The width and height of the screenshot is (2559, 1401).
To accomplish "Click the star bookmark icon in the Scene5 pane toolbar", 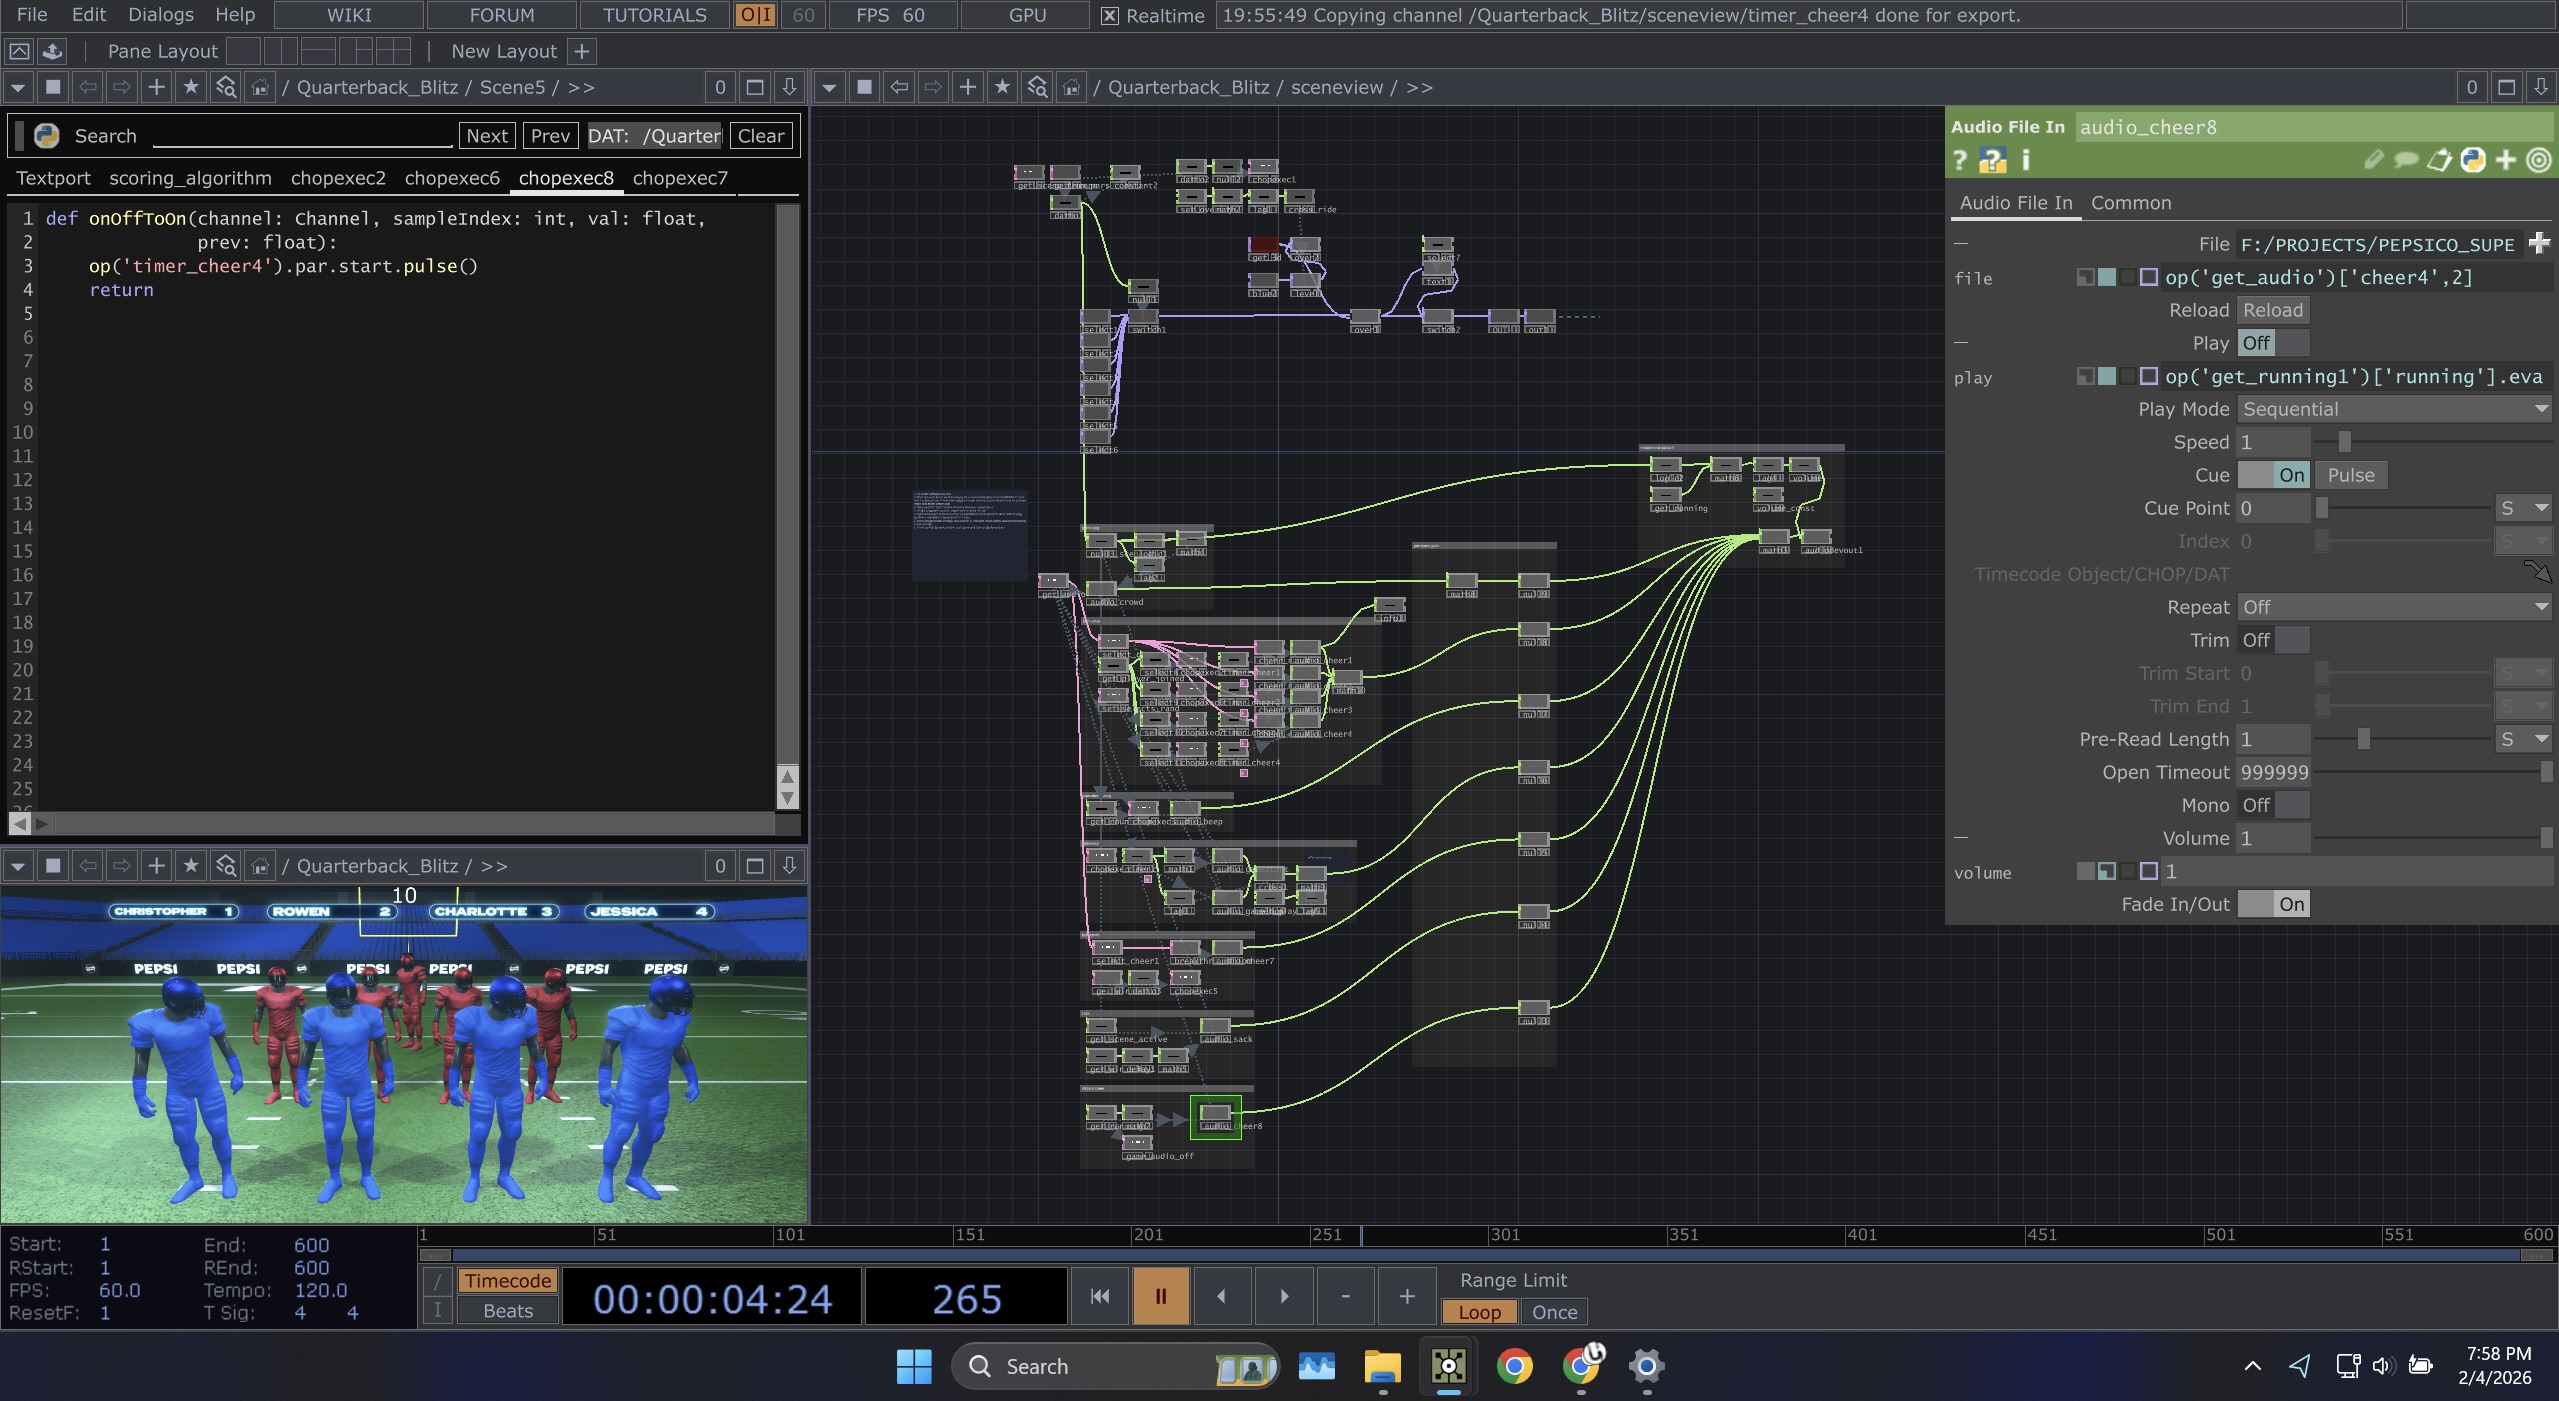I will point(190,87).
